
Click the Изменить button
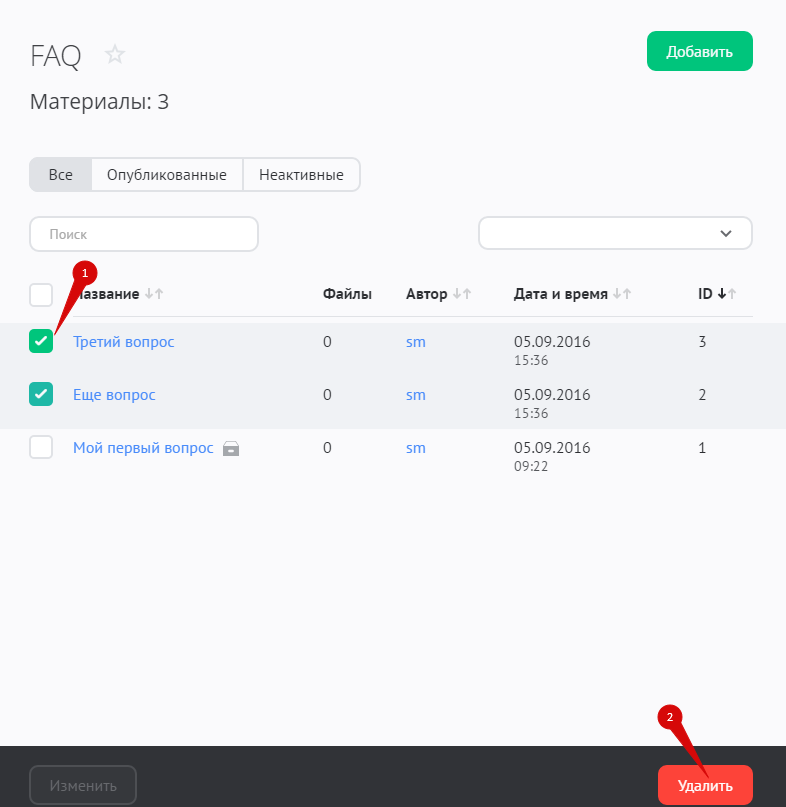(x=83, y=786)
